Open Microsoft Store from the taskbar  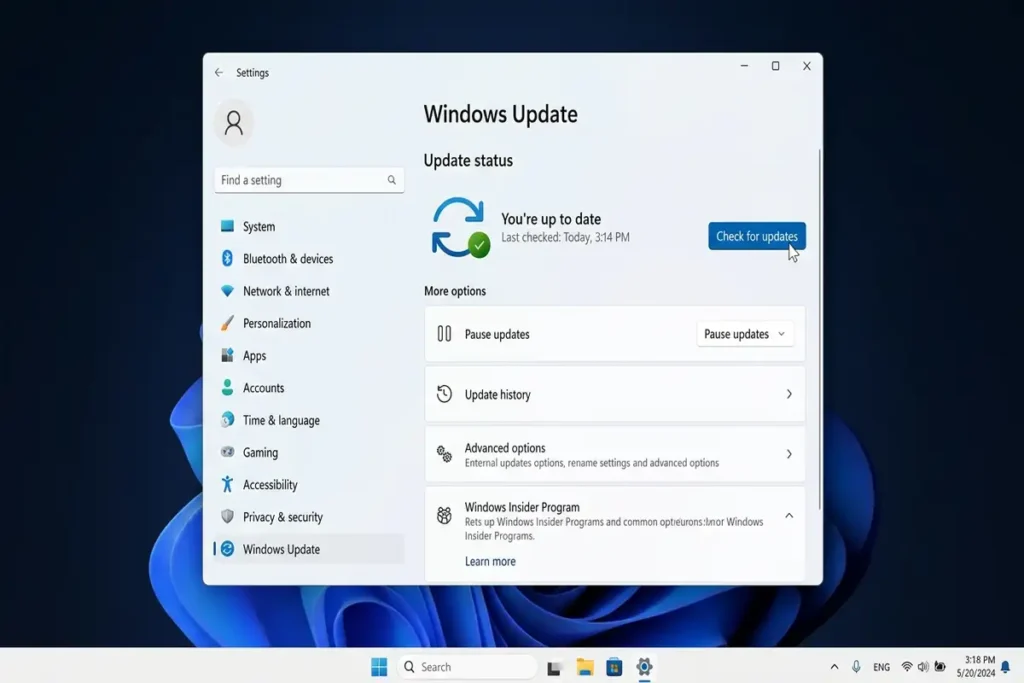coord(614,667)
